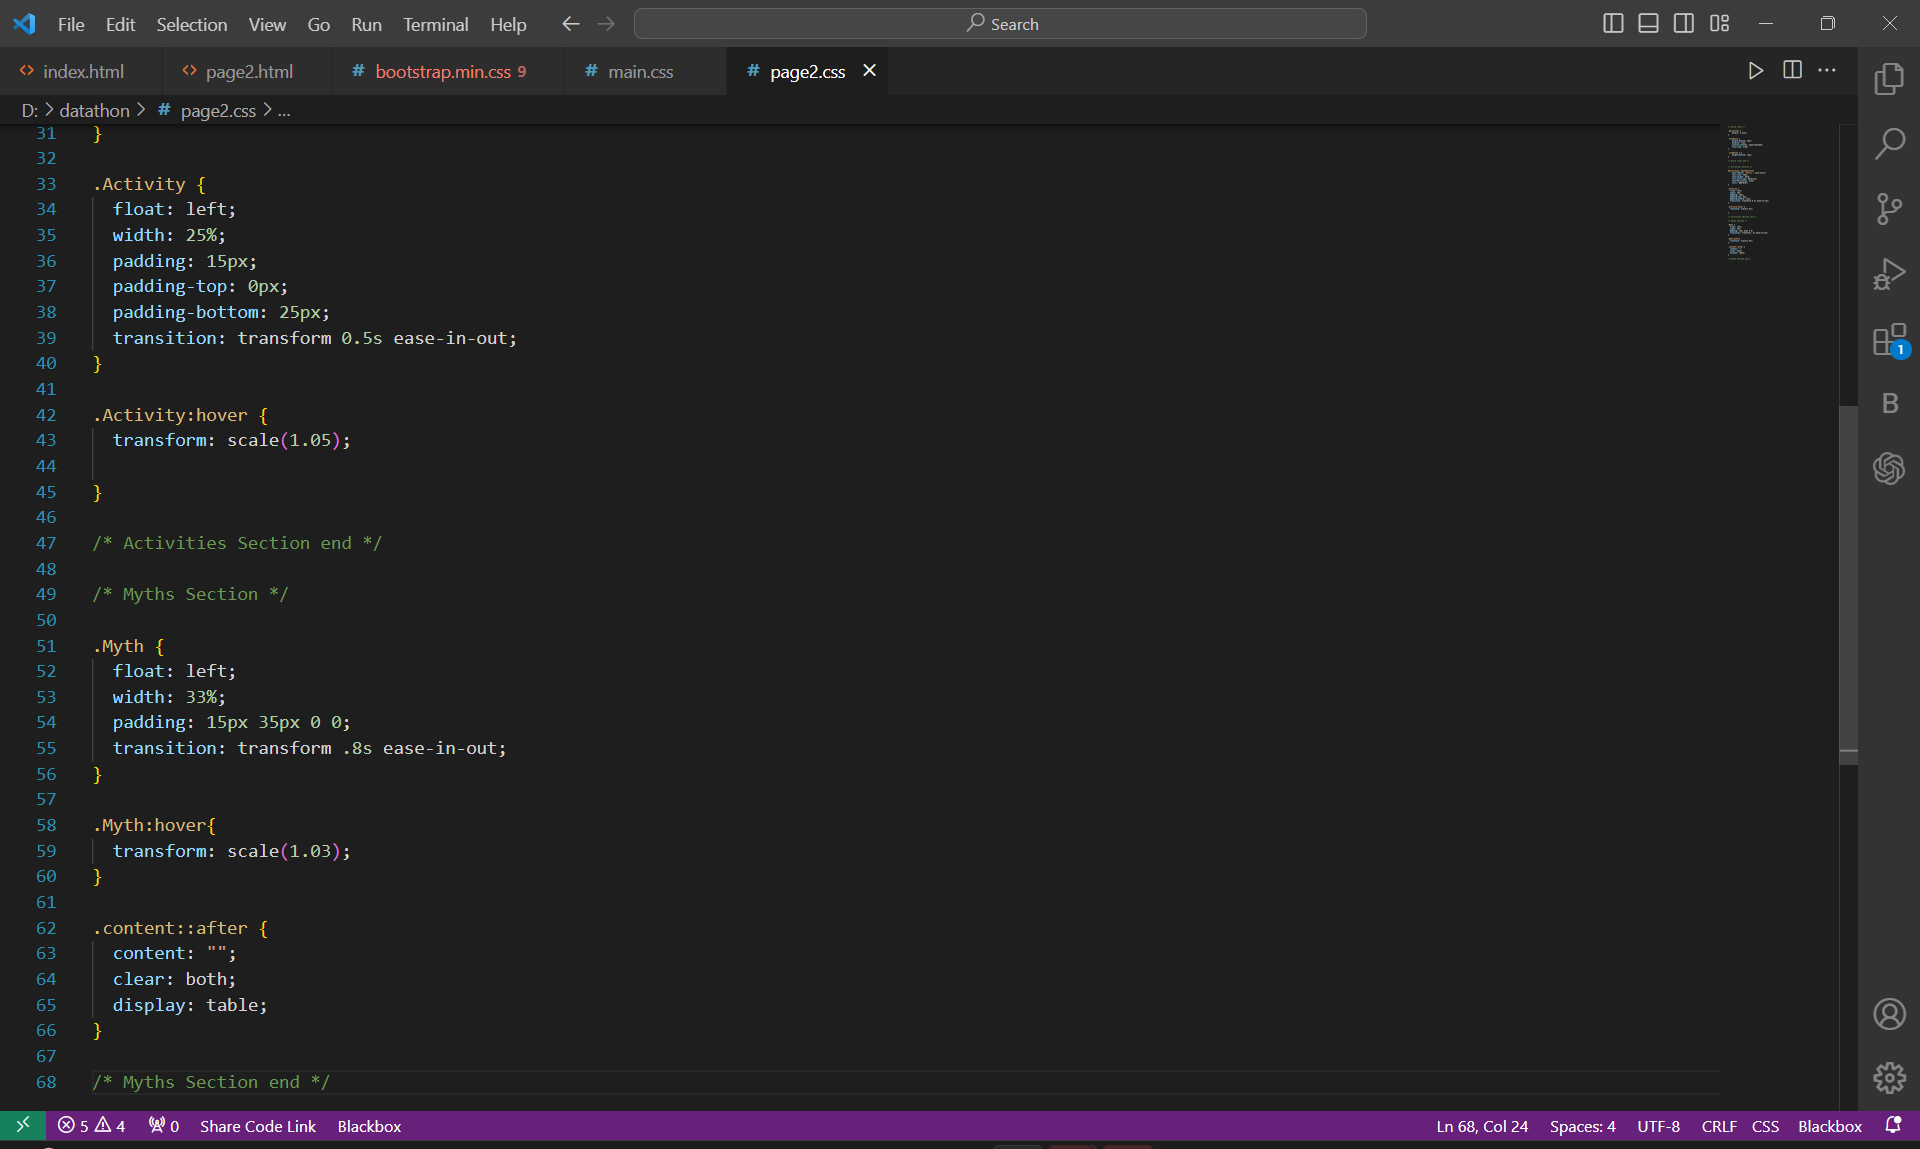Open the ChatGPT extension icon
The image size is (1920, 1149).
(1889, 468)
